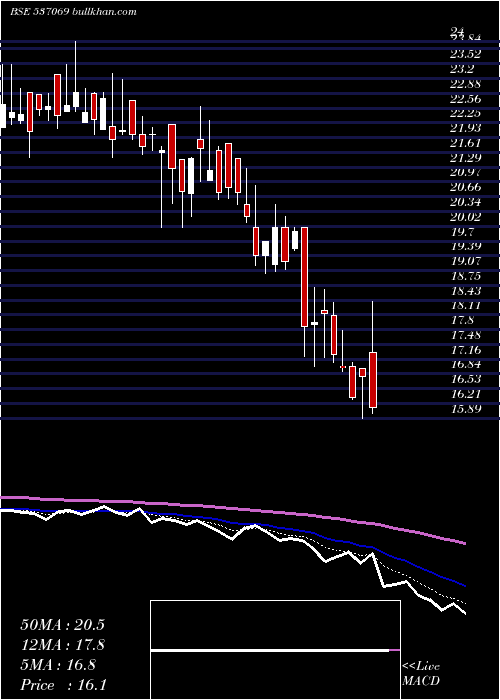The width and height of the screenshot is (500, 700).
Task: Select the 21.93 price axis label
Action: [x=466, y=128]
